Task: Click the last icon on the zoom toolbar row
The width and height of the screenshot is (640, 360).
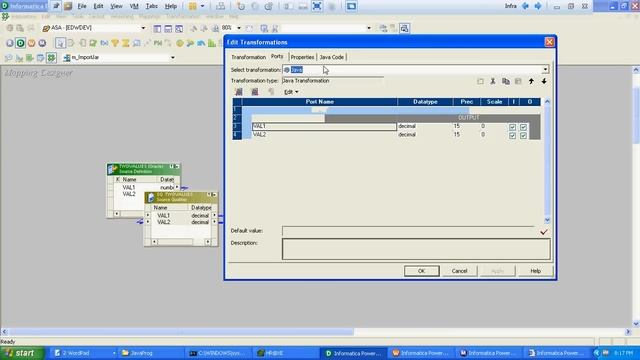Action: [x=404, y=28]
